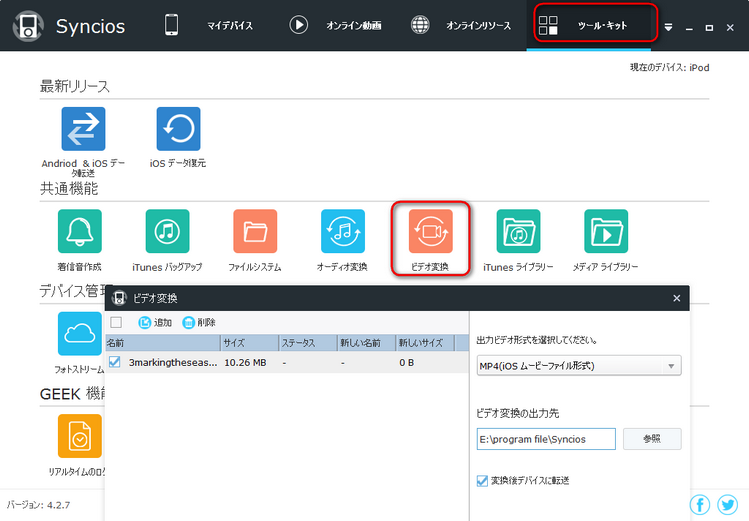Click the play circle icon
Image resolution: width=749 pixels, height=521 pixels.
pos(299,25)
